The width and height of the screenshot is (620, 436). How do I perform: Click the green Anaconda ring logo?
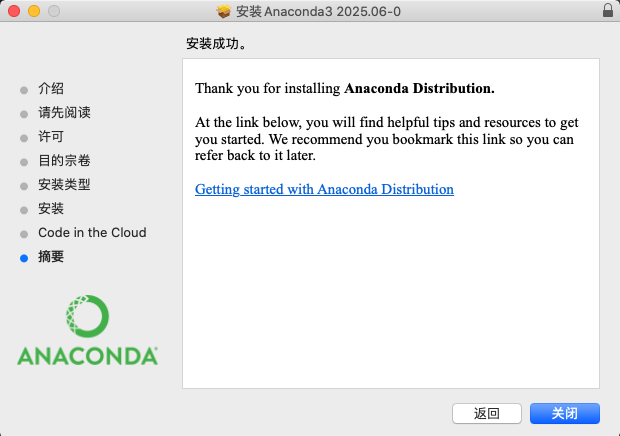pyautogui.click(x=87, y=316)
